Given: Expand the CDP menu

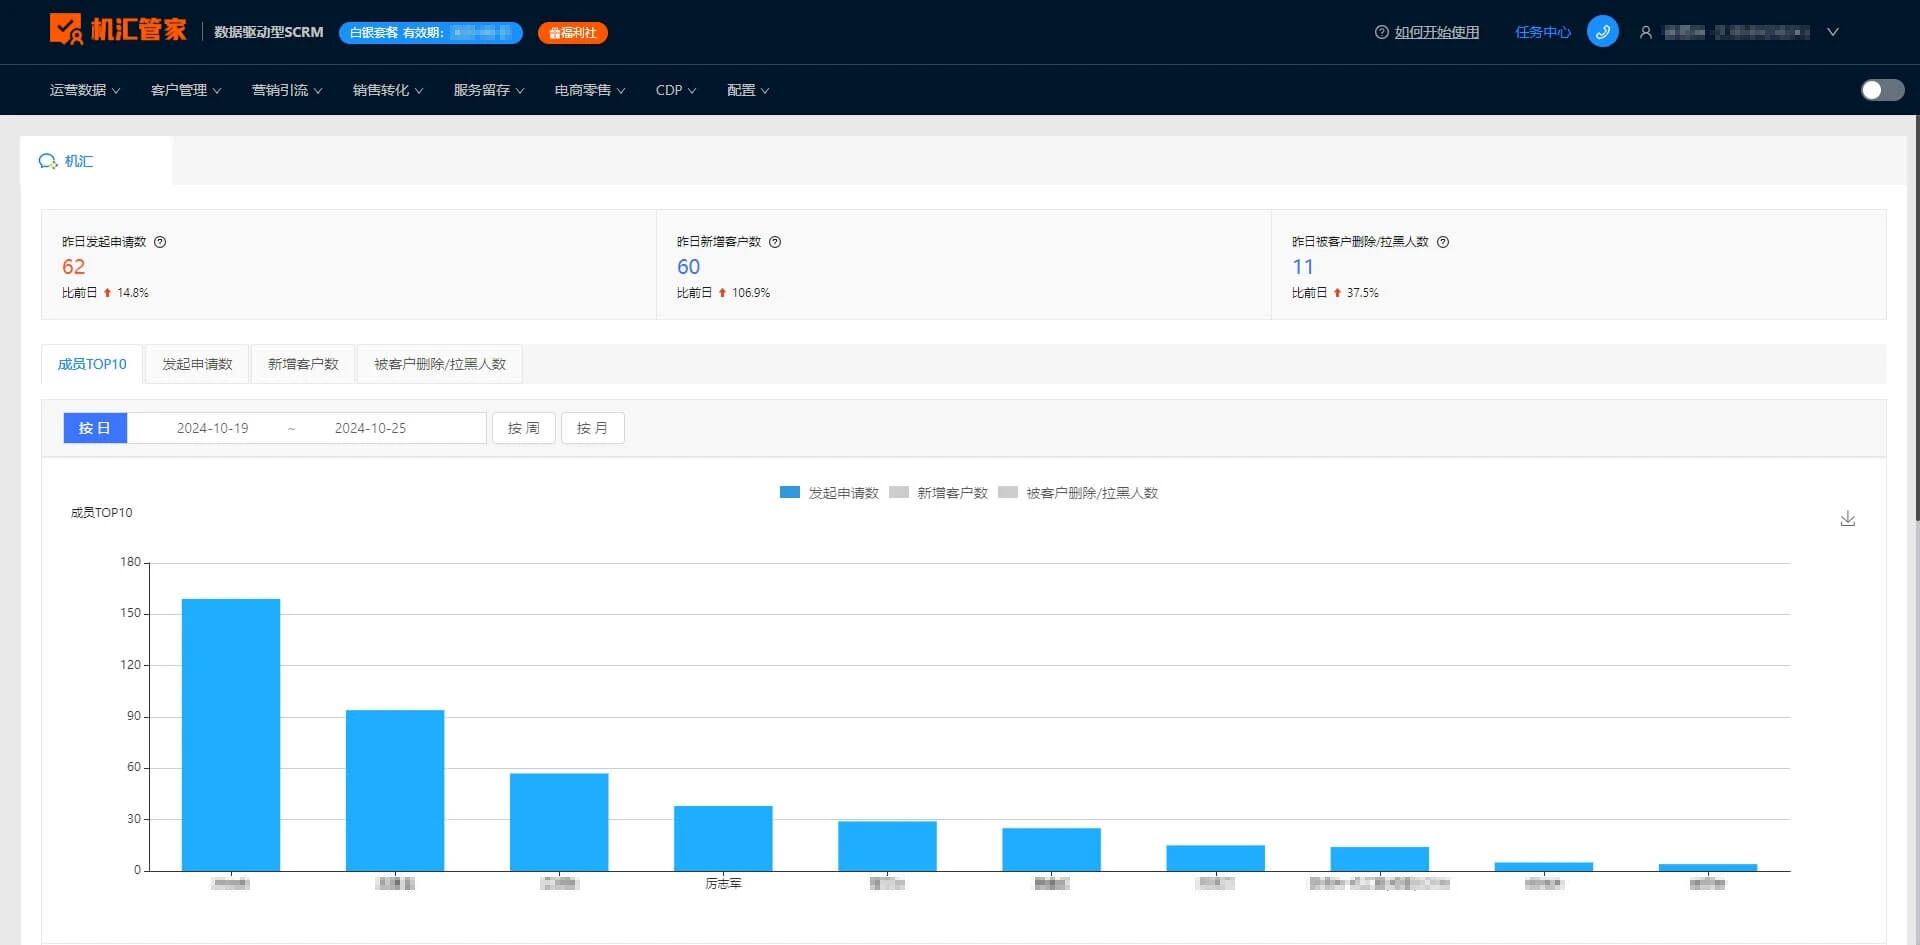Looking at the screenshot, I should point(676,90).
